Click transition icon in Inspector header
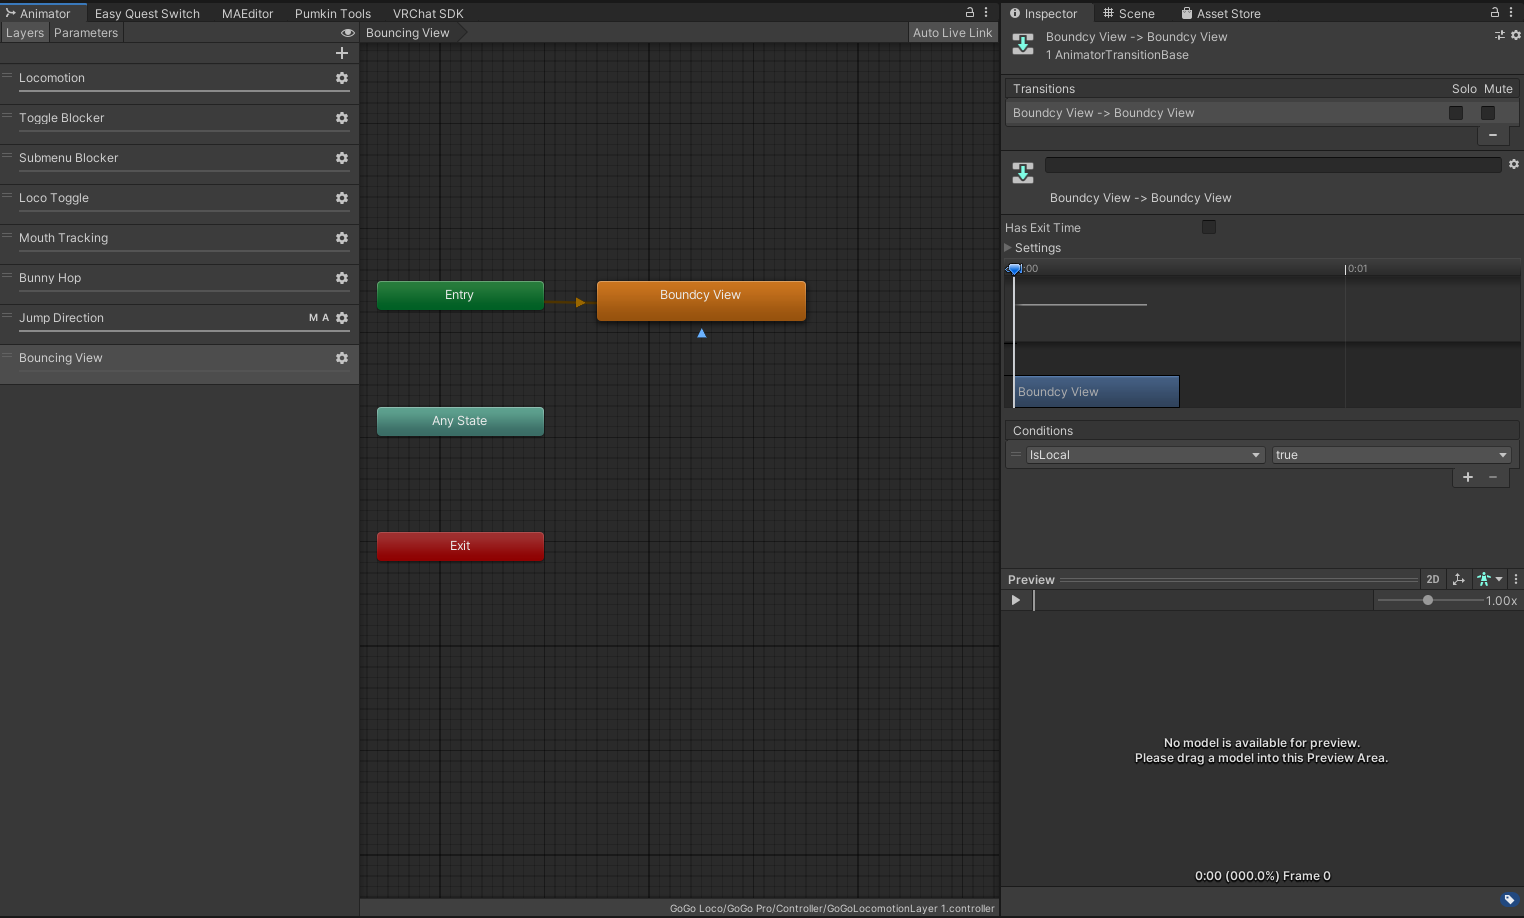The image size is (1524, 918). [x=1023, y=44]
